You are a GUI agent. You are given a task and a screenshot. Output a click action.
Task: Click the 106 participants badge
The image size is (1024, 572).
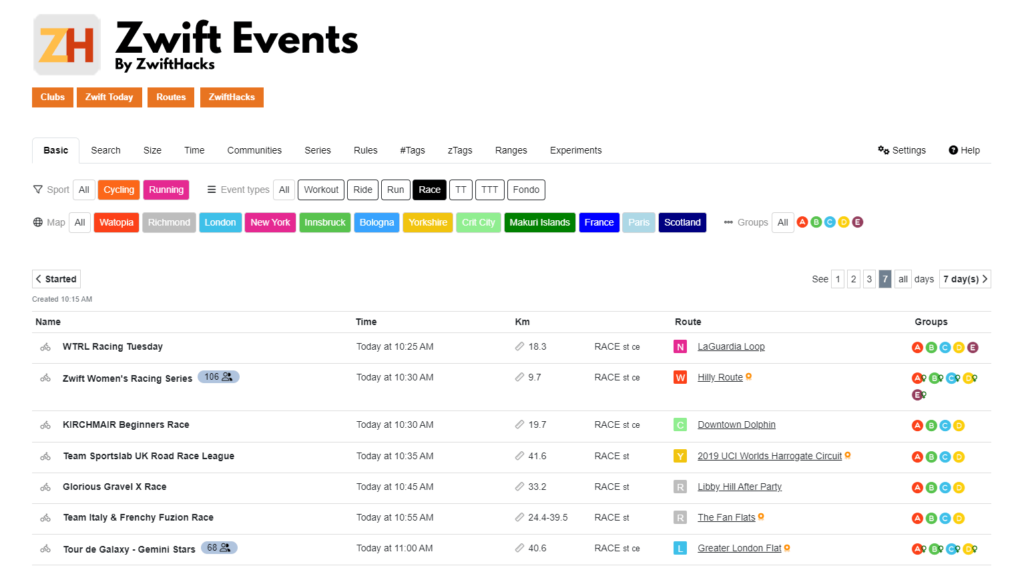pos(218,377)
